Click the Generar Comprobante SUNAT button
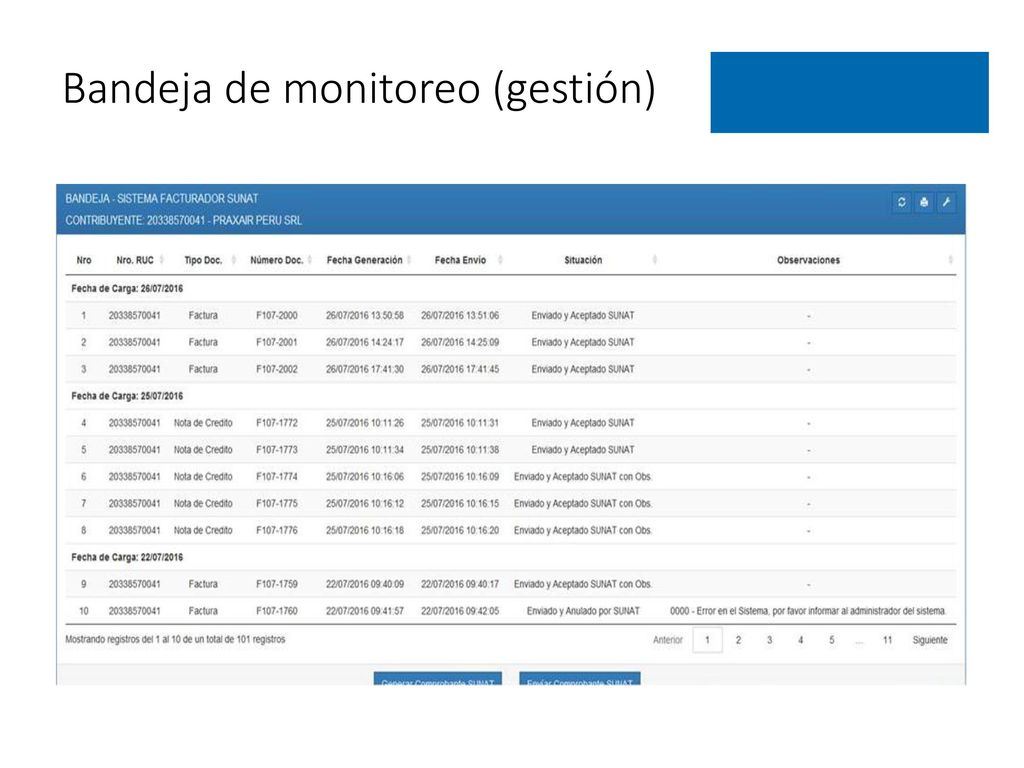Screen dimensions: 1024x768 438,679
